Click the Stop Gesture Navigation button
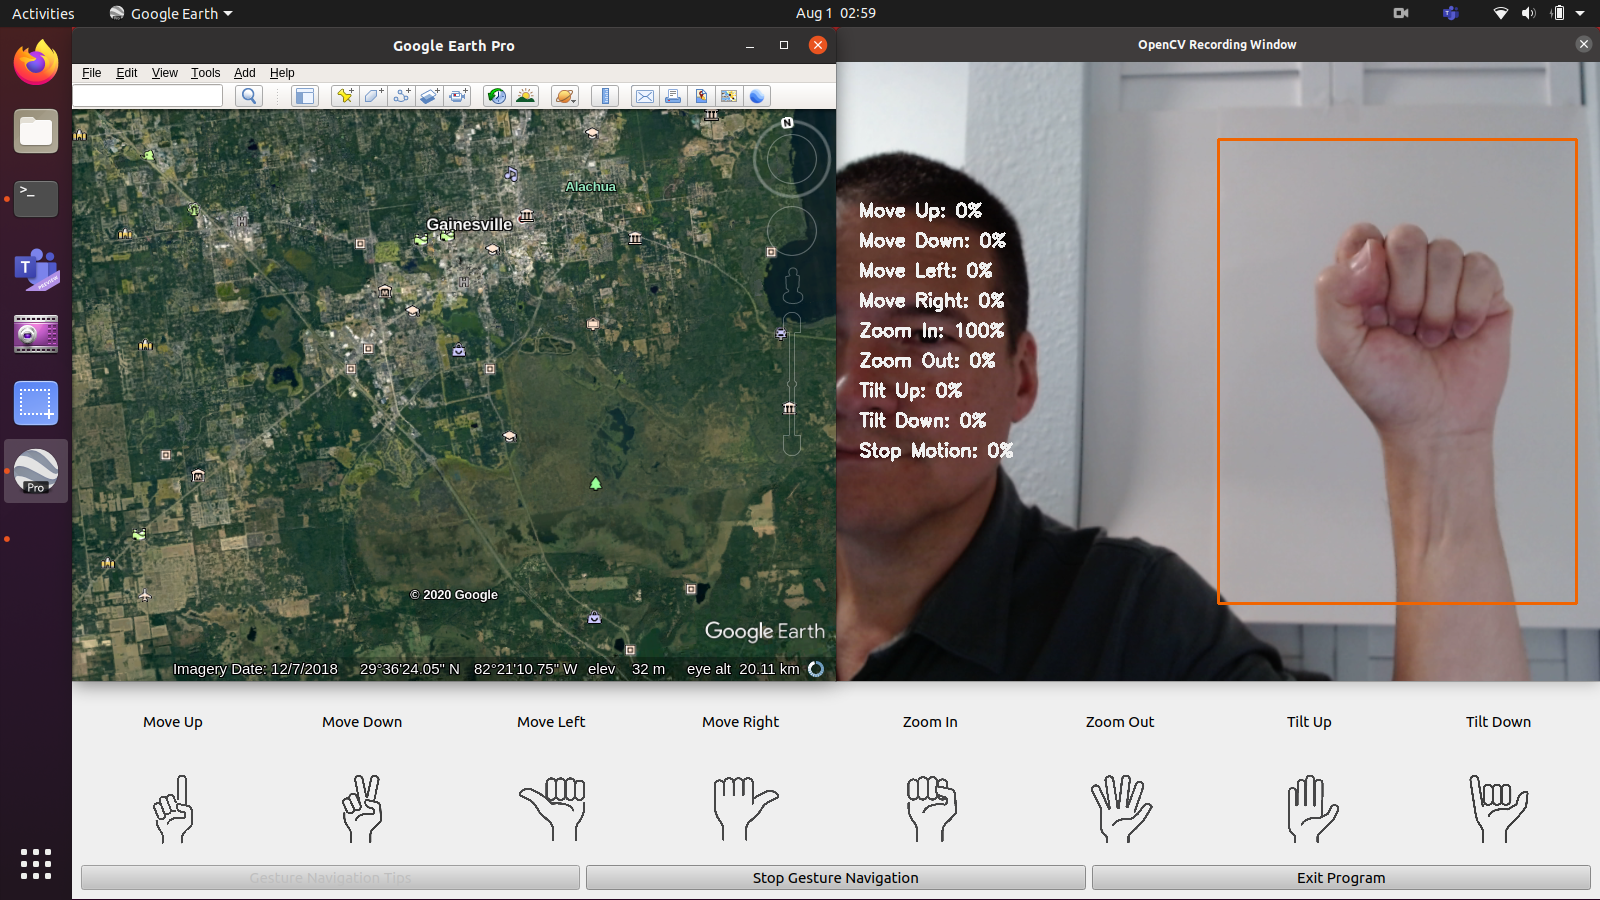1600x900 pixels. click(836, 878)
